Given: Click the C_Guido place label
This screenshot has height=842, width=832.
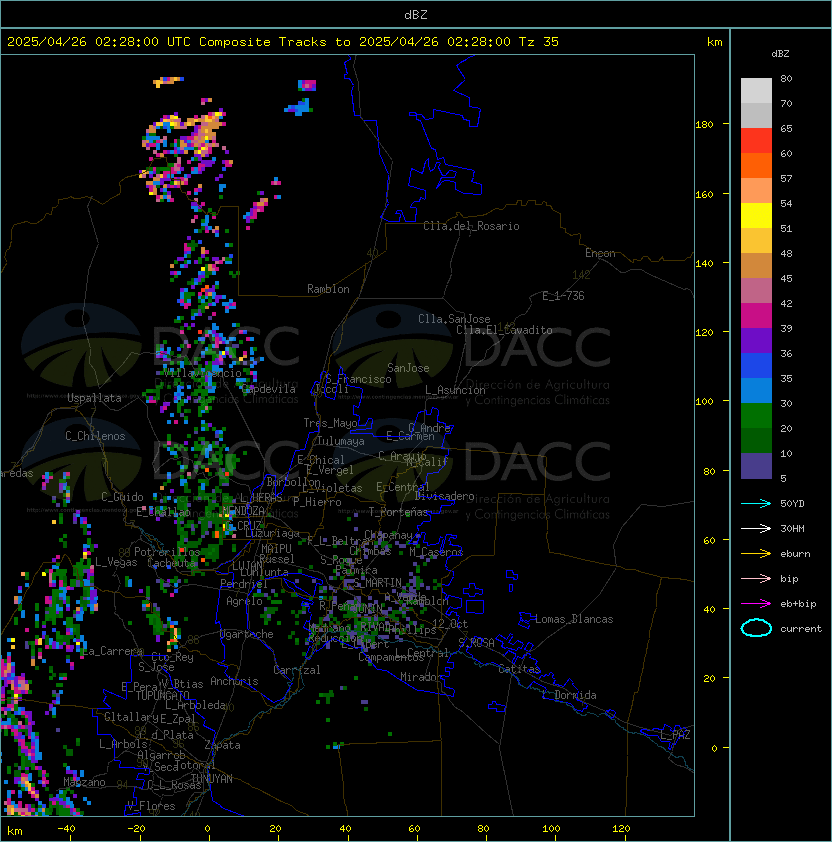Looking at the screenshot, I should tap(122, 497).
